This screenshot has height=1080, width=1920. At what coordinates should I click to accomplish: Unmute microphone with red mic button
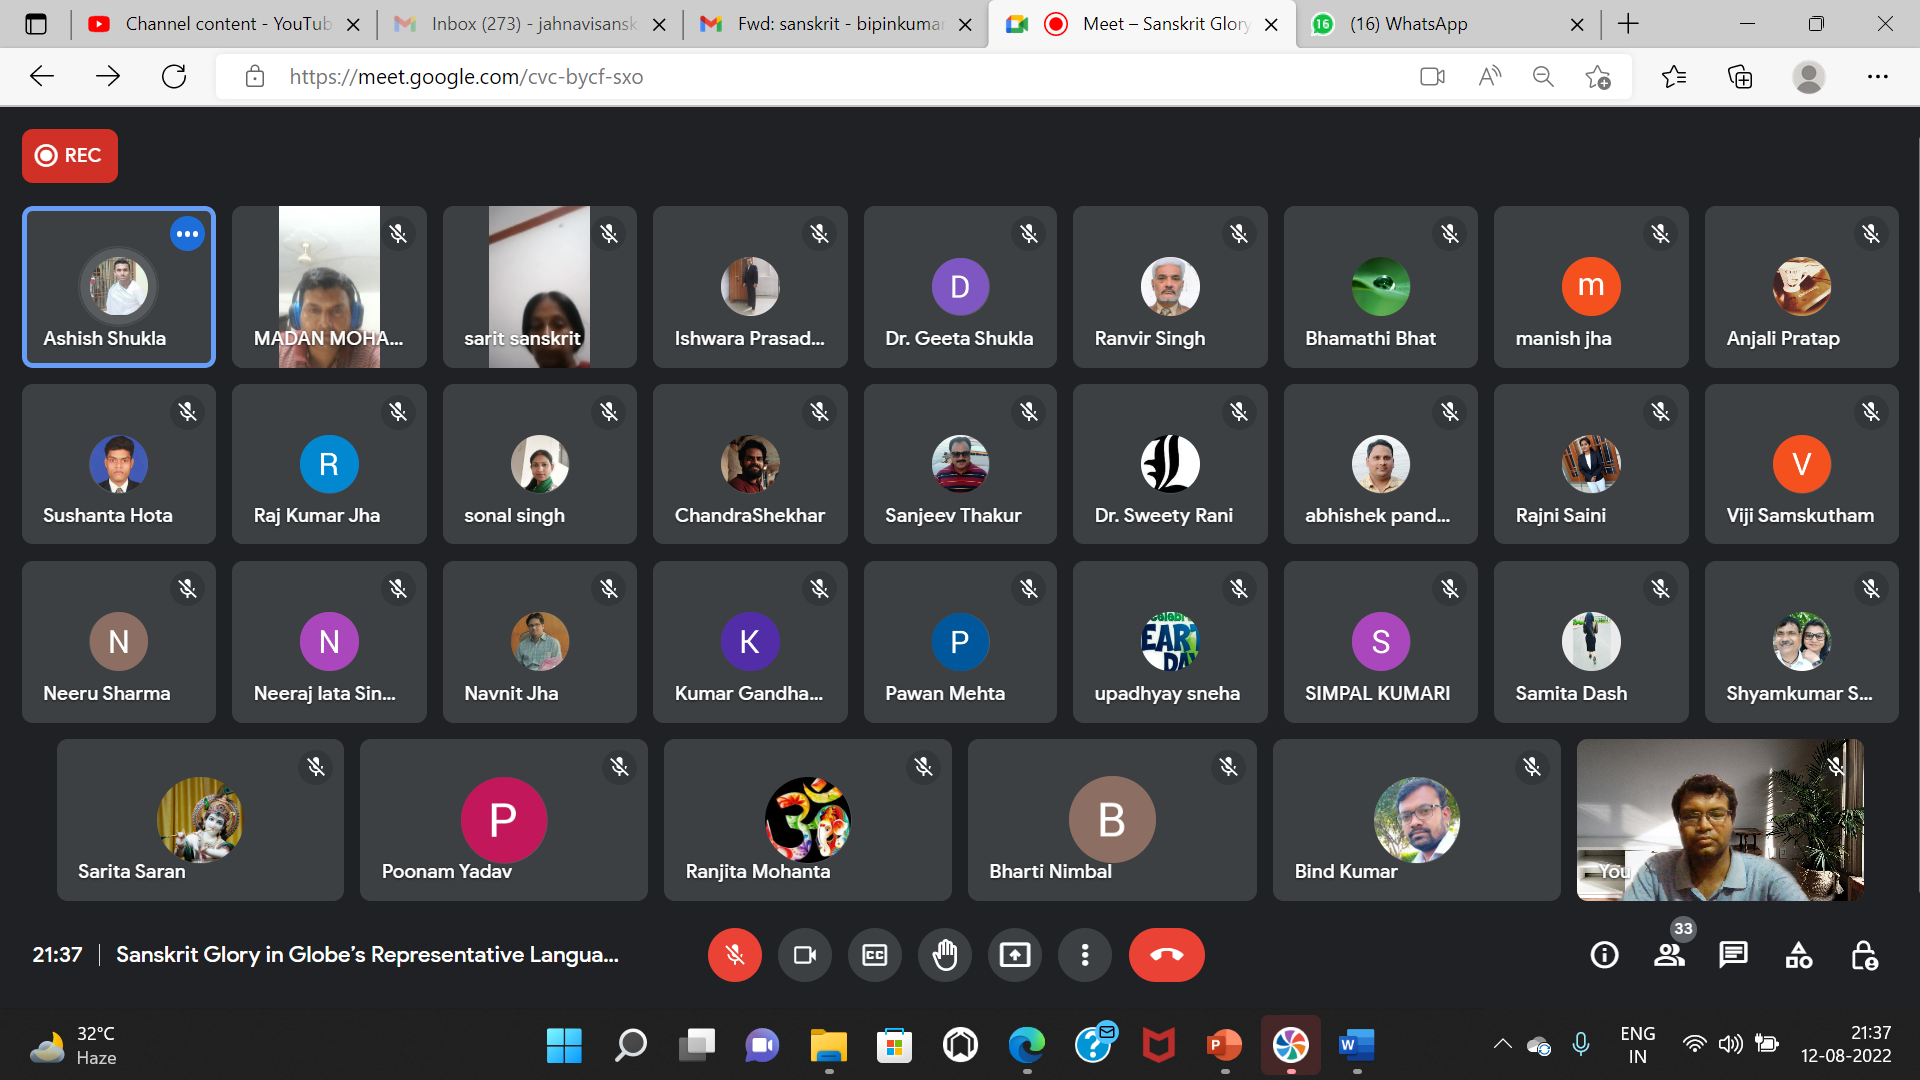pyautogui.click(x=734, y=955)
